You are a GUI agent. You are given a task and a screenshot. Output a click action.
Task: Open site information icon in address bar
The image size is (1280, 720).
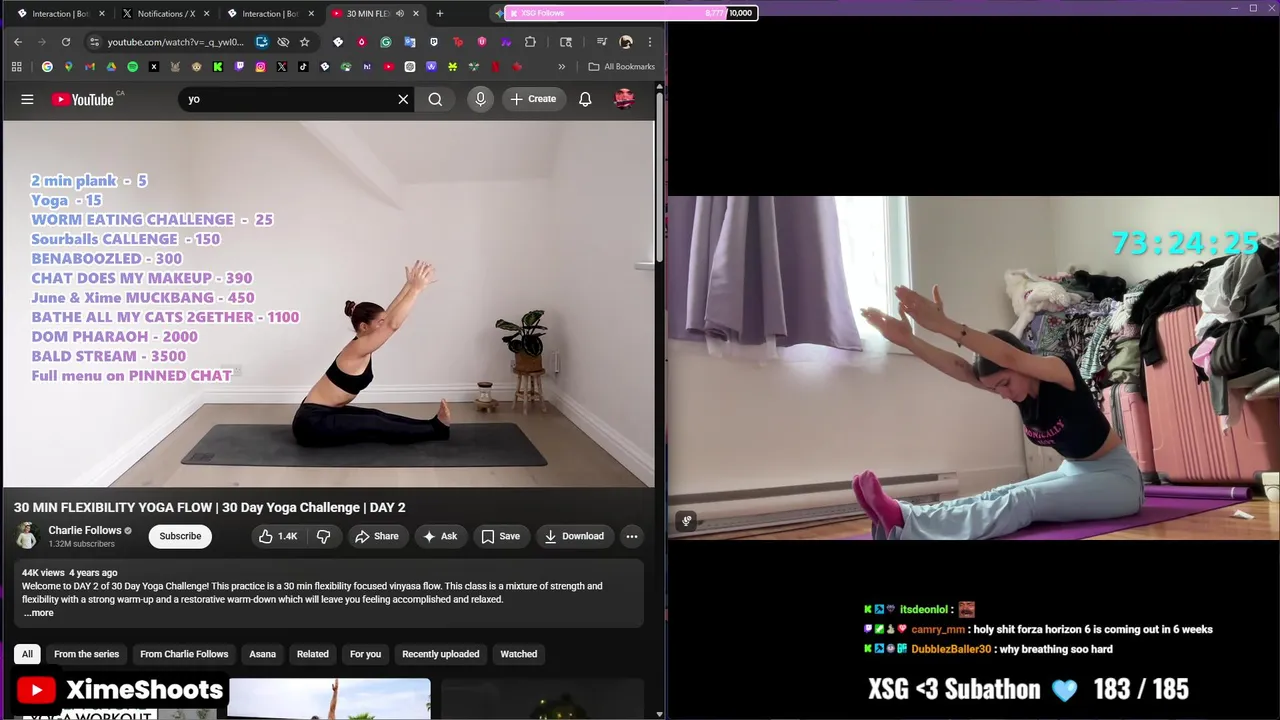94,42
